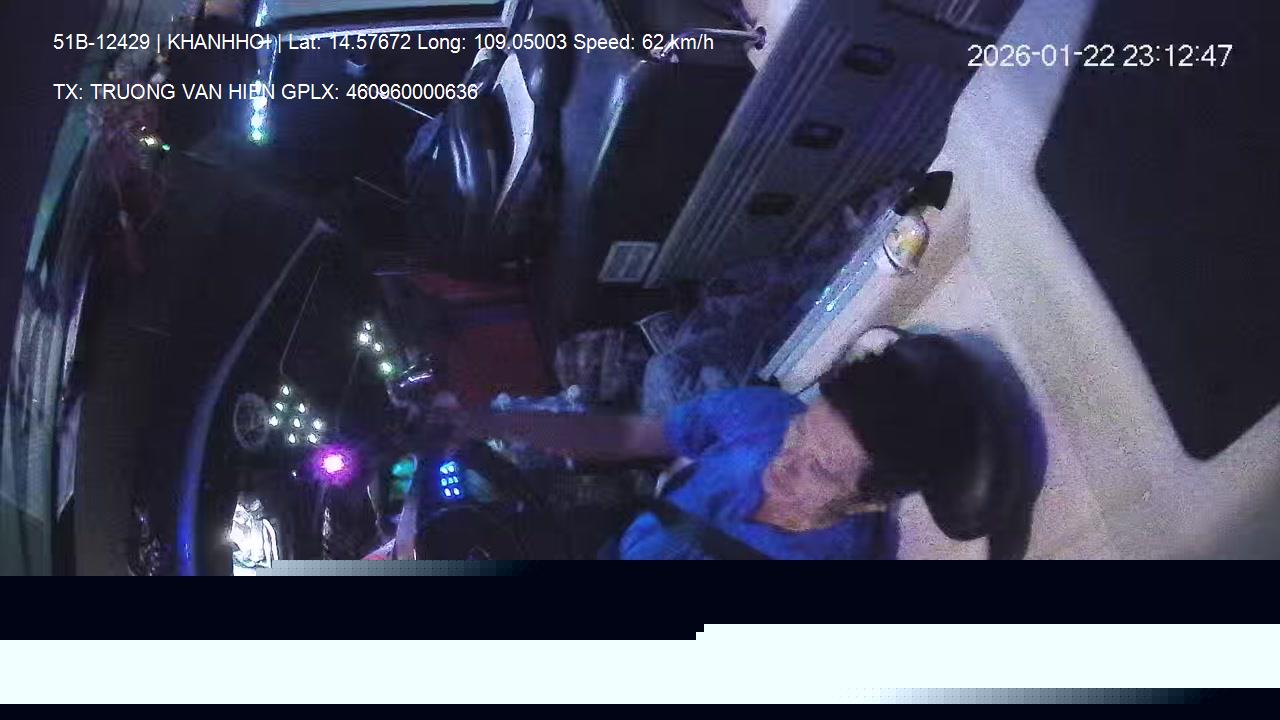
Task: Click the glowing purple light
Action: (333, 463)
